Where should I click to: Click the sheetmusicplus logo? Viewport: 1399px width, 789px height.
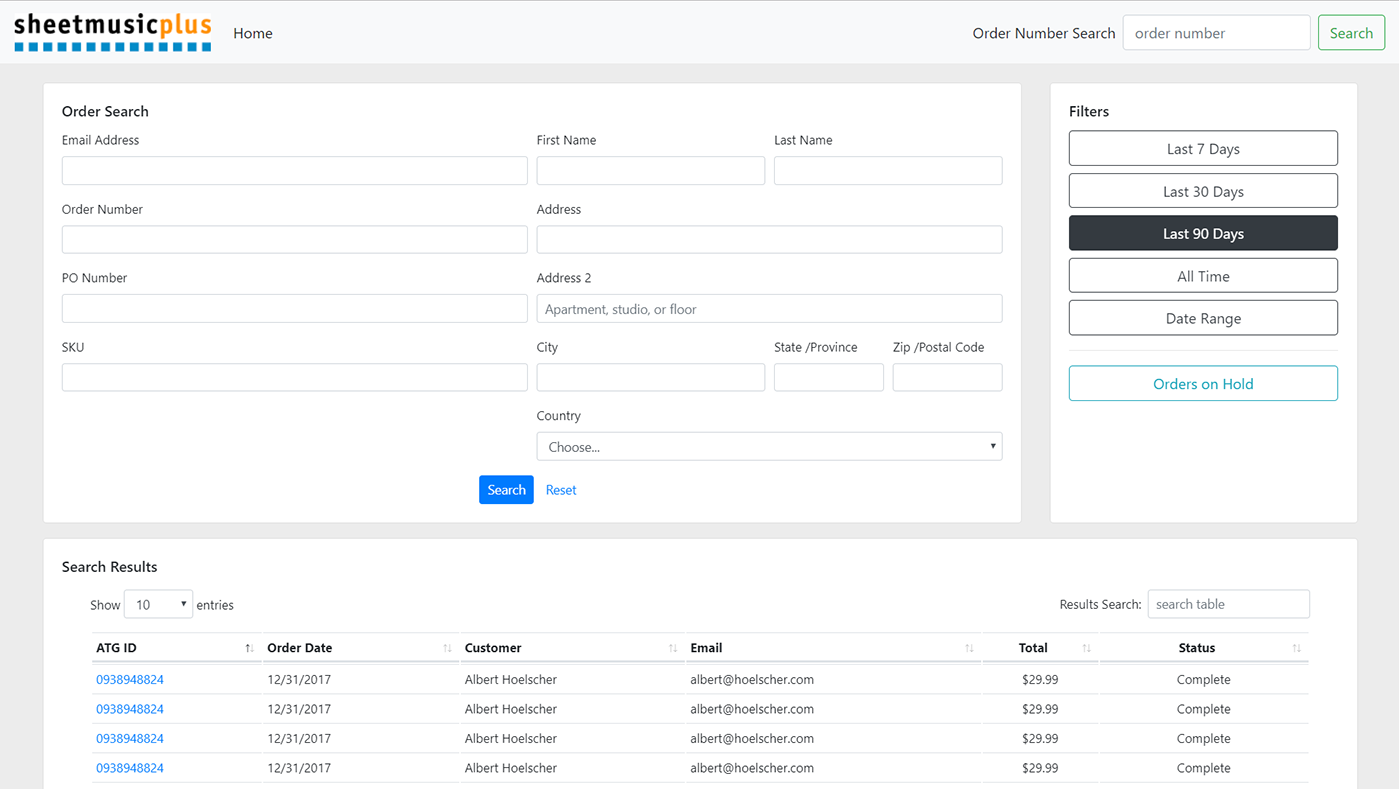(113, 33)
